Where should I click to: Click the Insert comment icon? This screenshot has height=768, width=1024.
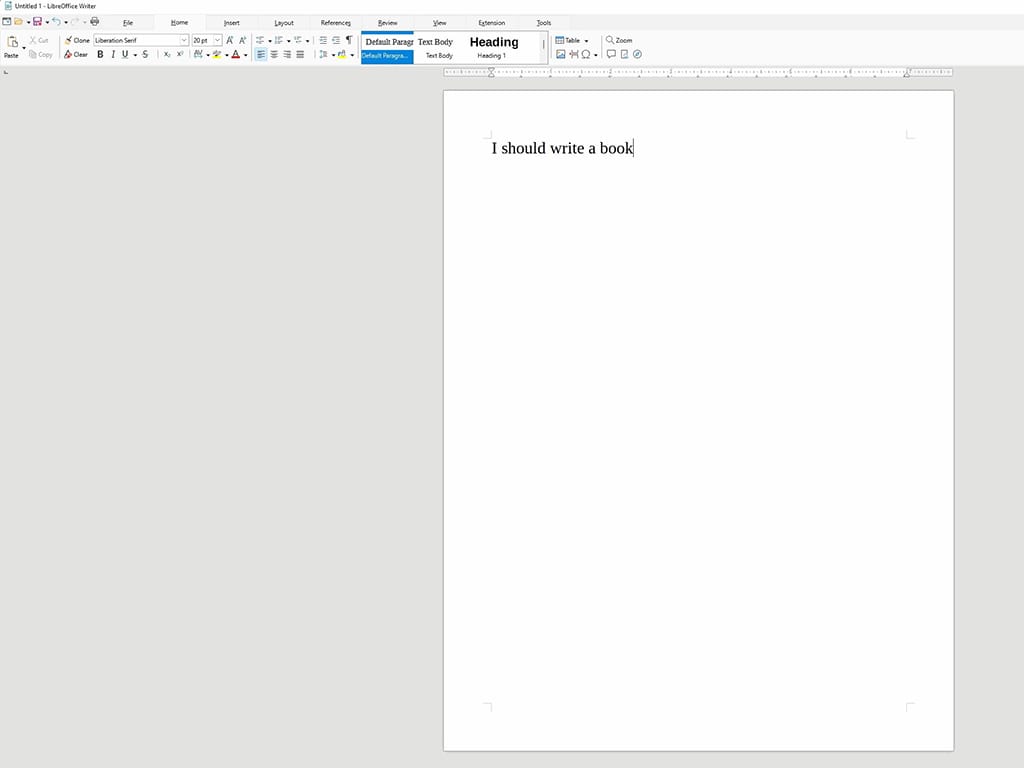coord(611,54)
